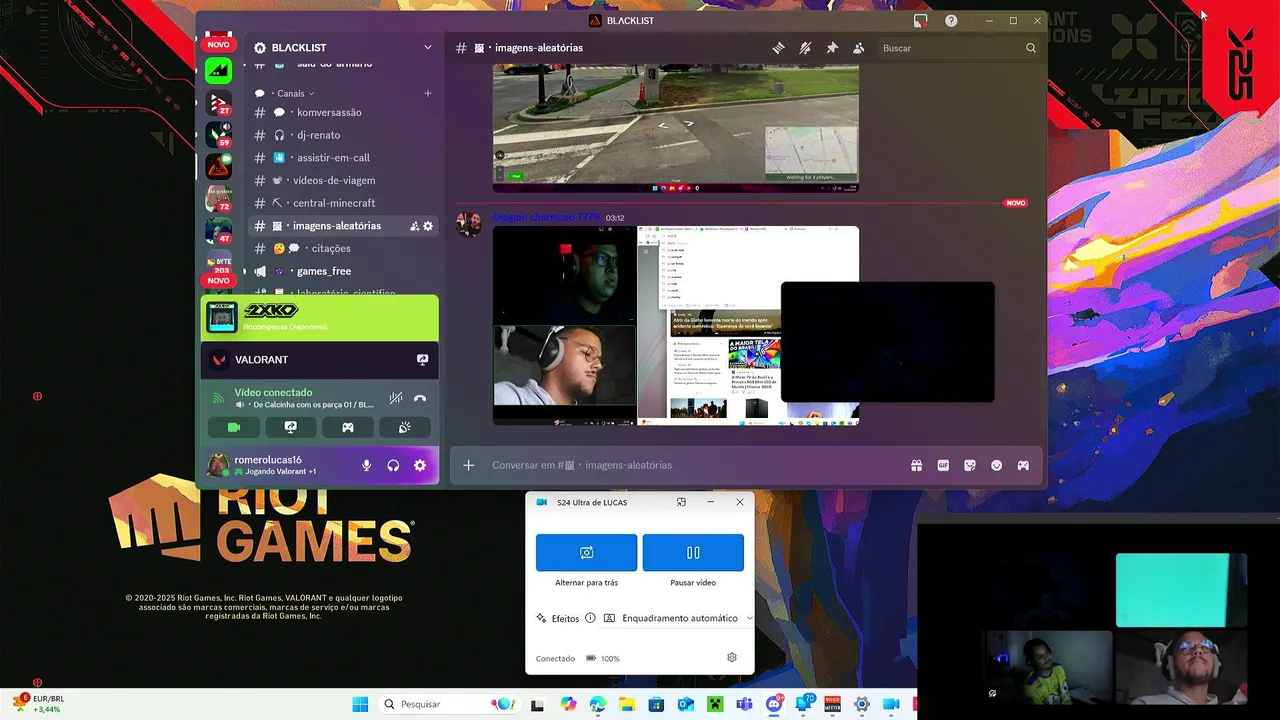Viewport: 1280px width, 720px height.
Task: Disconnect from voice call
Action: (420, 398)
